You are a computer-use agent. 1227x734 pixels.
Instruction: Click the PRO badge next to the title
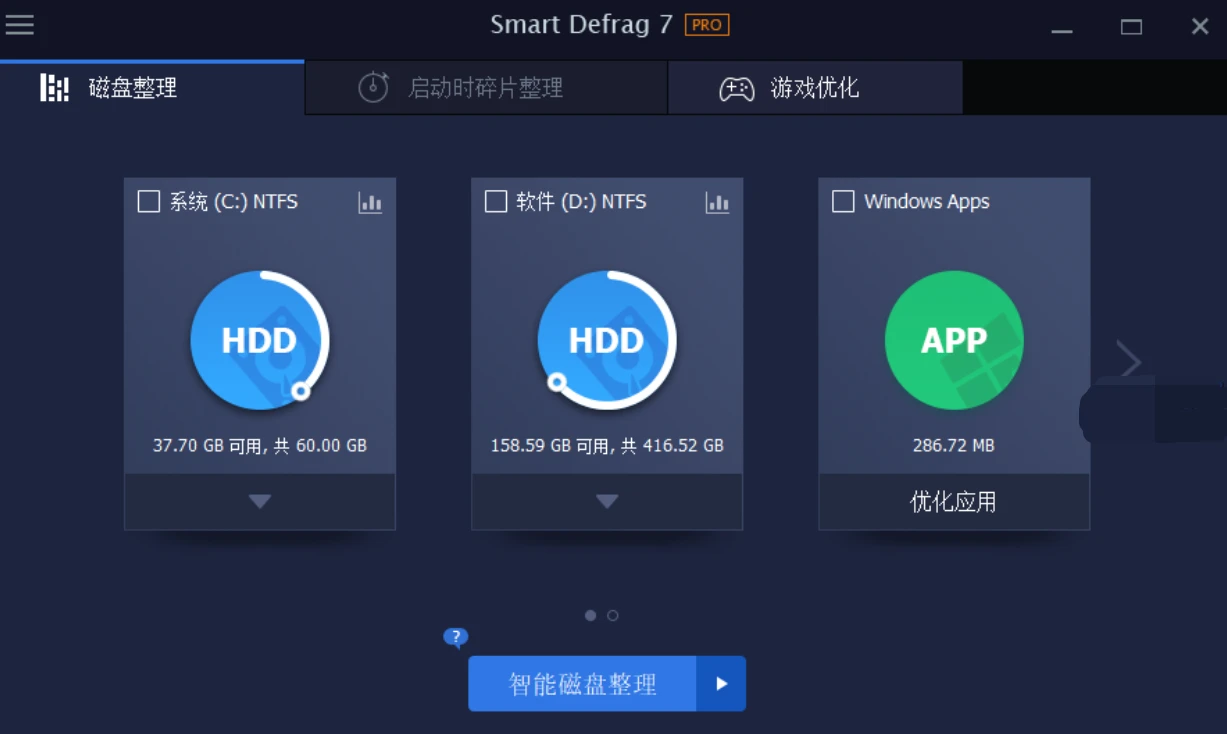(x=707, y=25)
